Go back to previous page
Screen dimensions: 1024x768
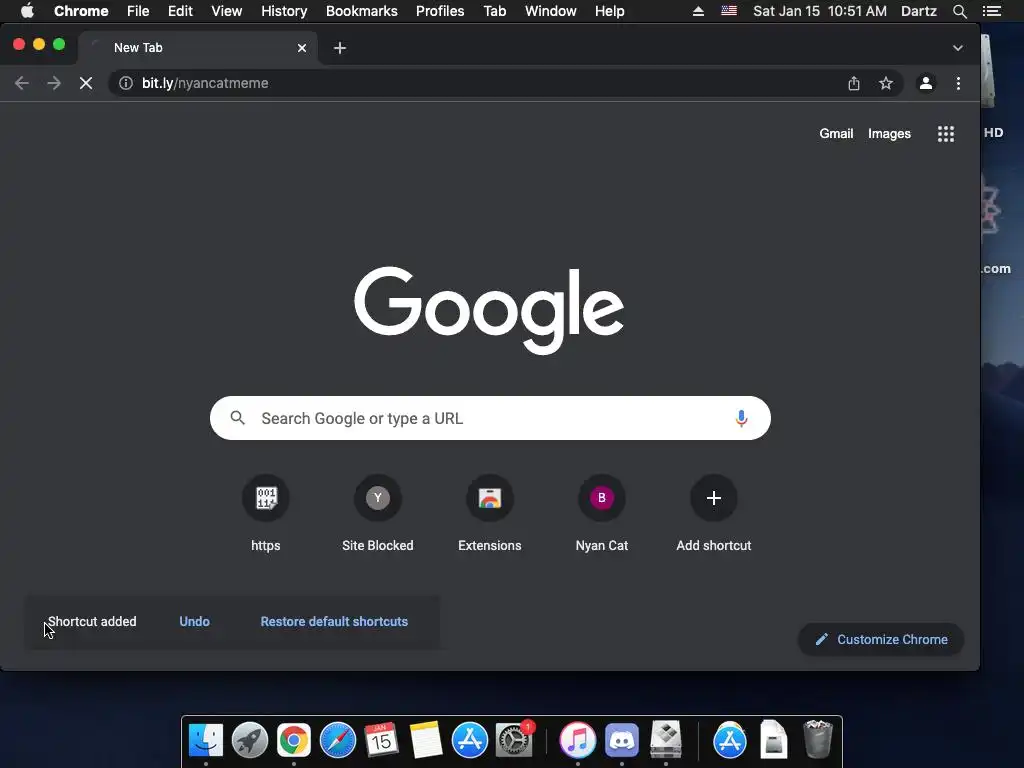22,83
